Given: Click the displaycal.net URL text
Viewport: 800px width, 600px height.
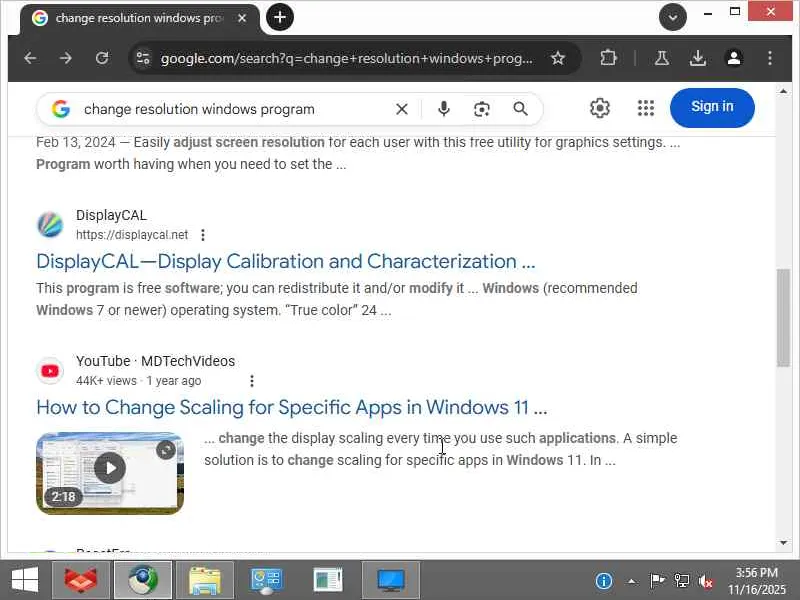Looking at the screenshot, I should pyautogui.click(x=132, y=235).
